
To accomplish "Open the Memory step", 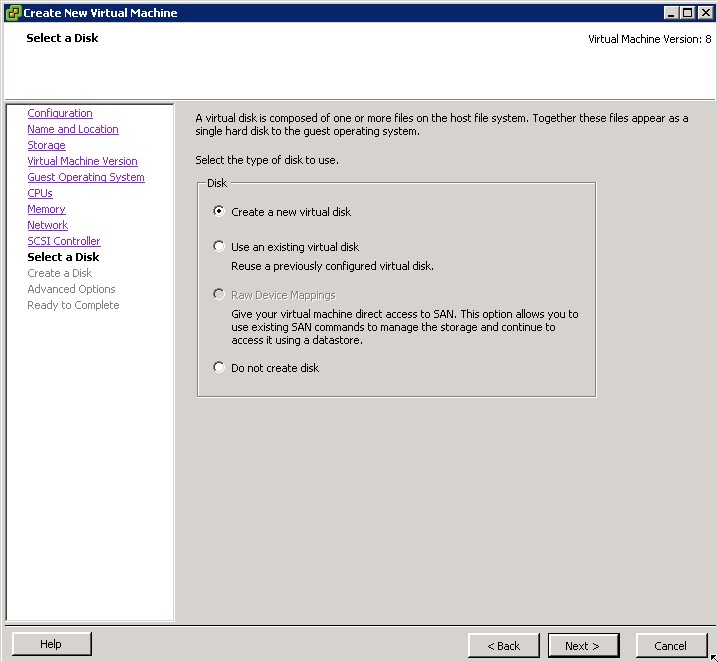I will (46, 210).
